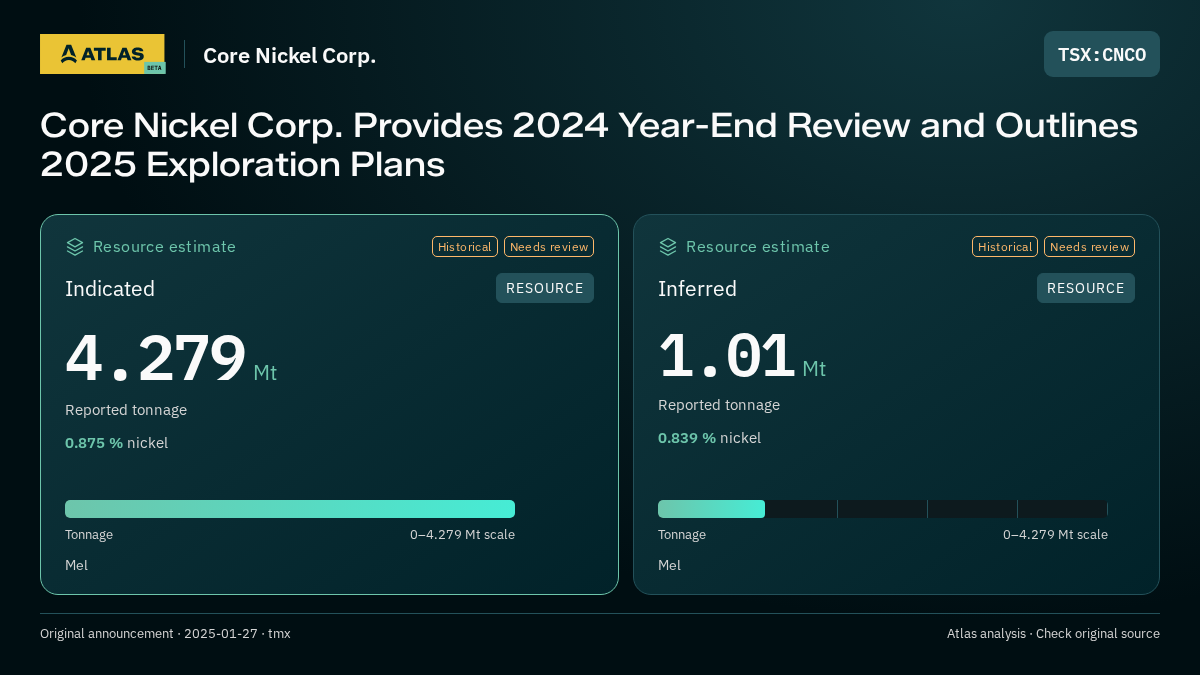Click the RESOURCE badge on the Inferred card
The height and width of the screenshot is (675, 1200).
(x=1086, y=288)
